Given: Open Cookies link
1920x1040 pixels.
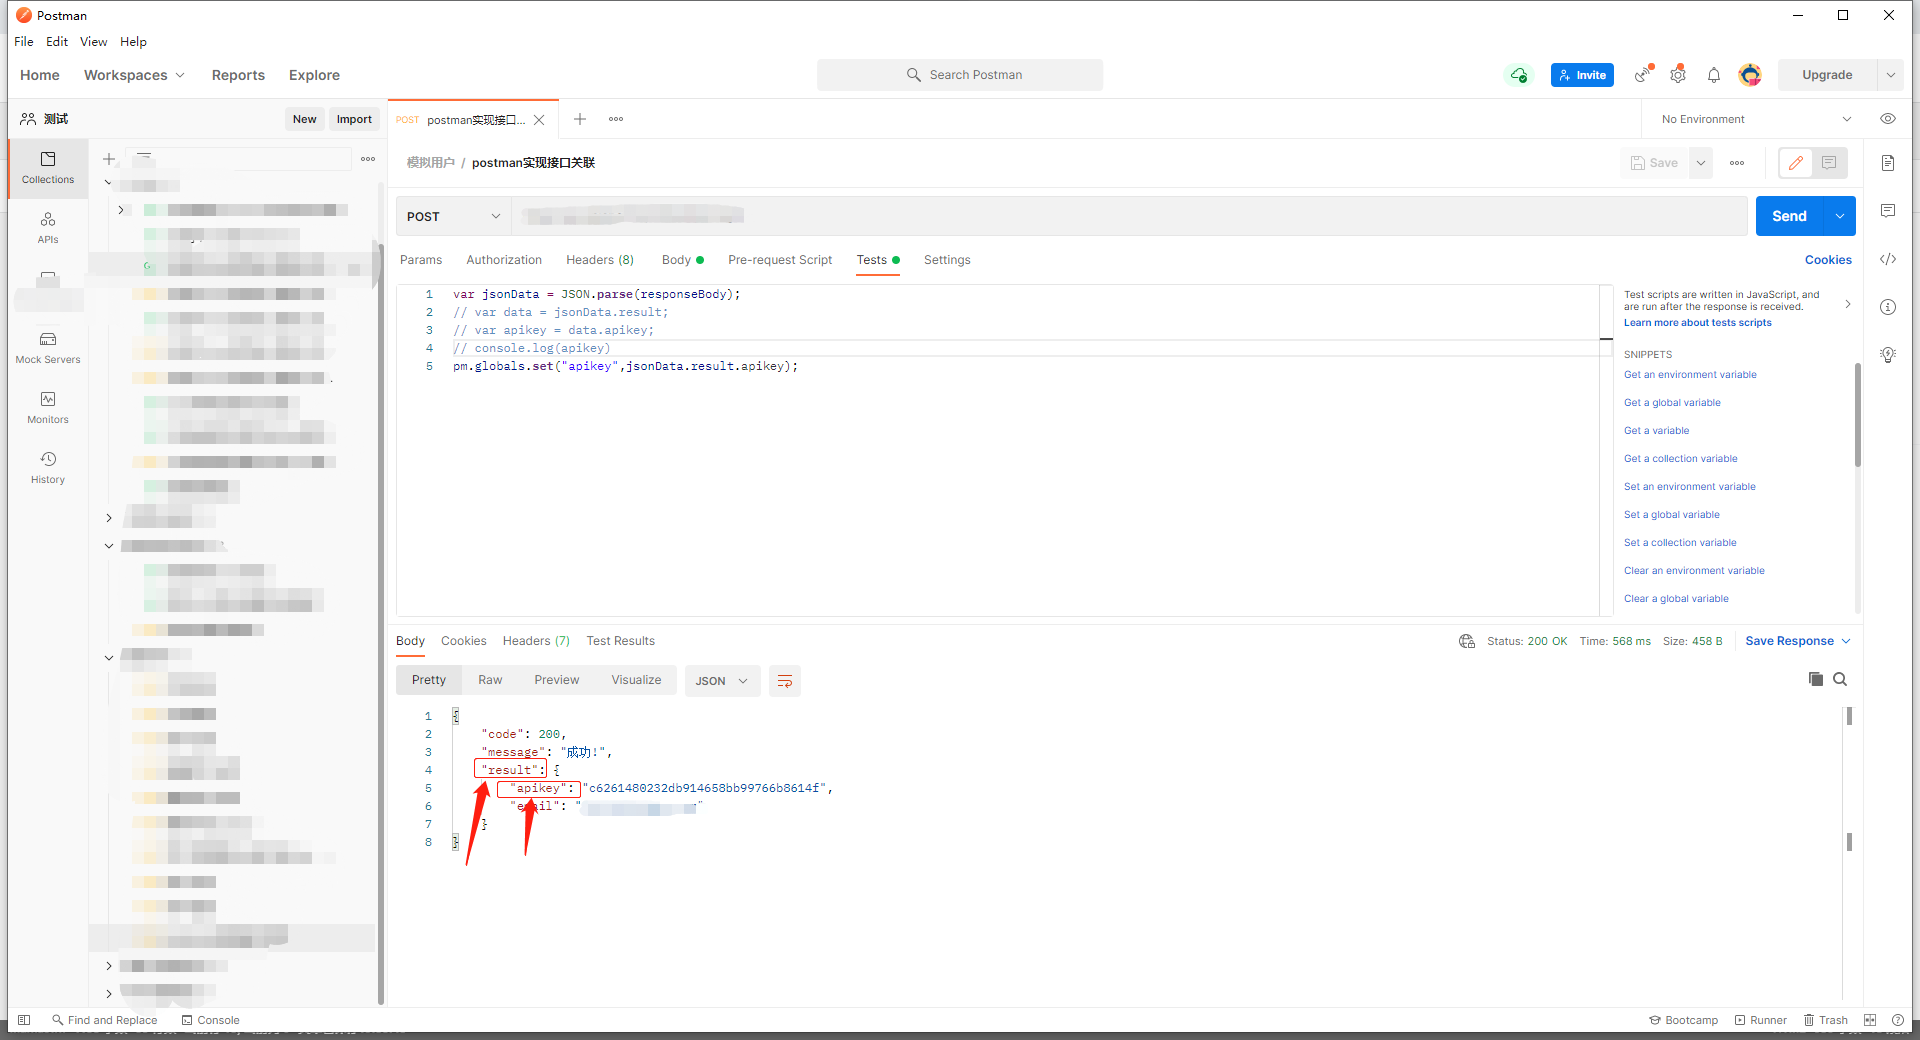Looking at the screenshot, I should click(1828, 260).
